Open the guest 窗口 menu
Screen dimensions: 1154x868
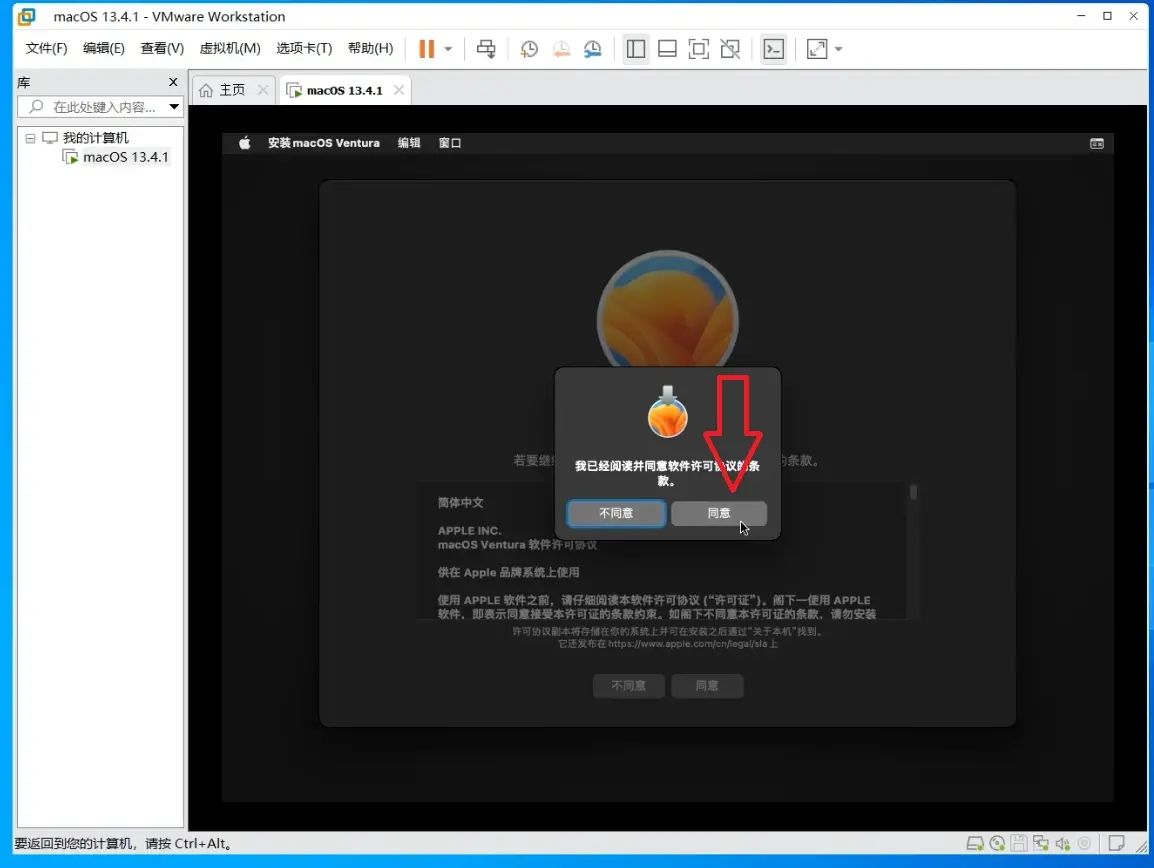coord(450,143)
